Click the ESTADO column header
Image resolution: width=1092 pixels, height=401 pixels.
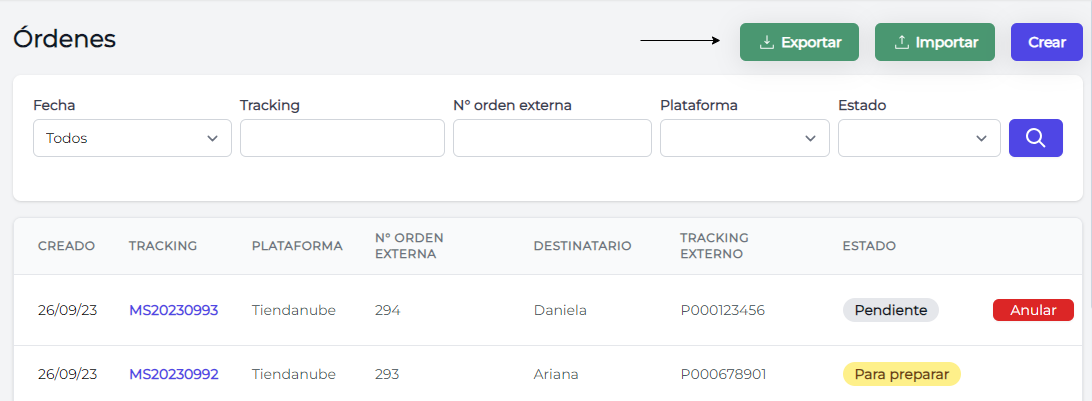pos(869,246)
